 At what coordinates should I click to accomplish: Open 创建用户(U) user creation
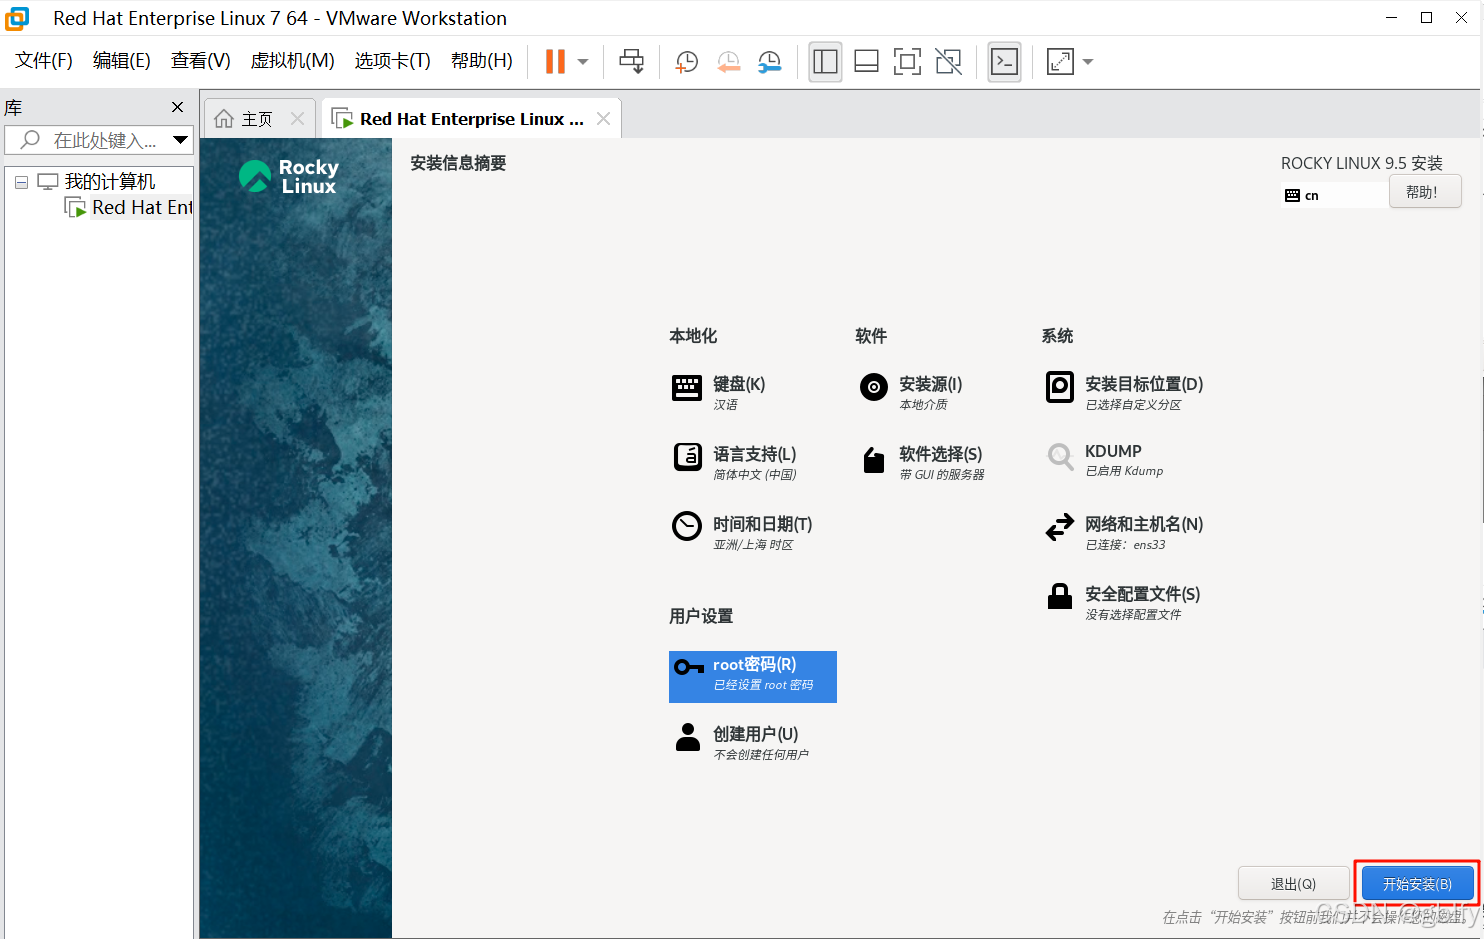pyautogui.click(x=742, y=742)
